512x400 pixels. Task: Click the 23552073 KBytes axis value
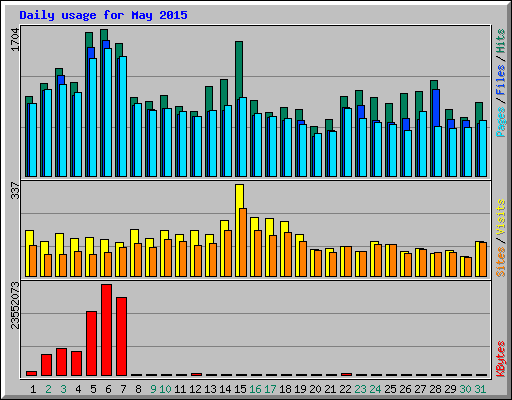click(15, 305)
